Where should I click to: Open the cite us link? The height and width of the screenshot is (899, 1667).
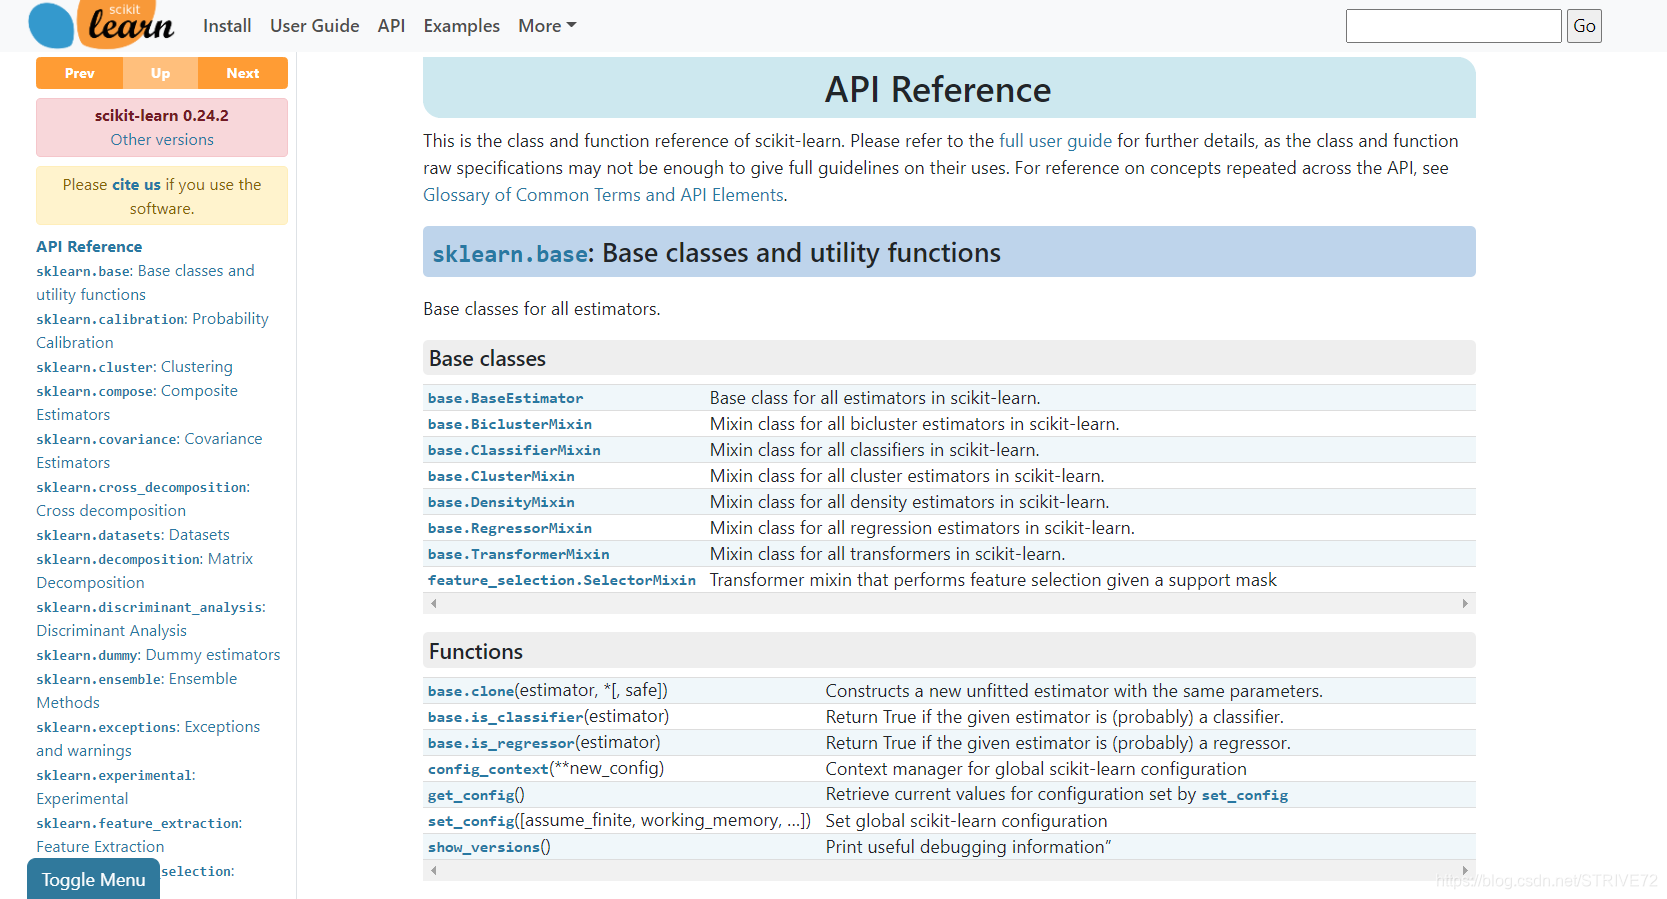click(x=136, y=185)
